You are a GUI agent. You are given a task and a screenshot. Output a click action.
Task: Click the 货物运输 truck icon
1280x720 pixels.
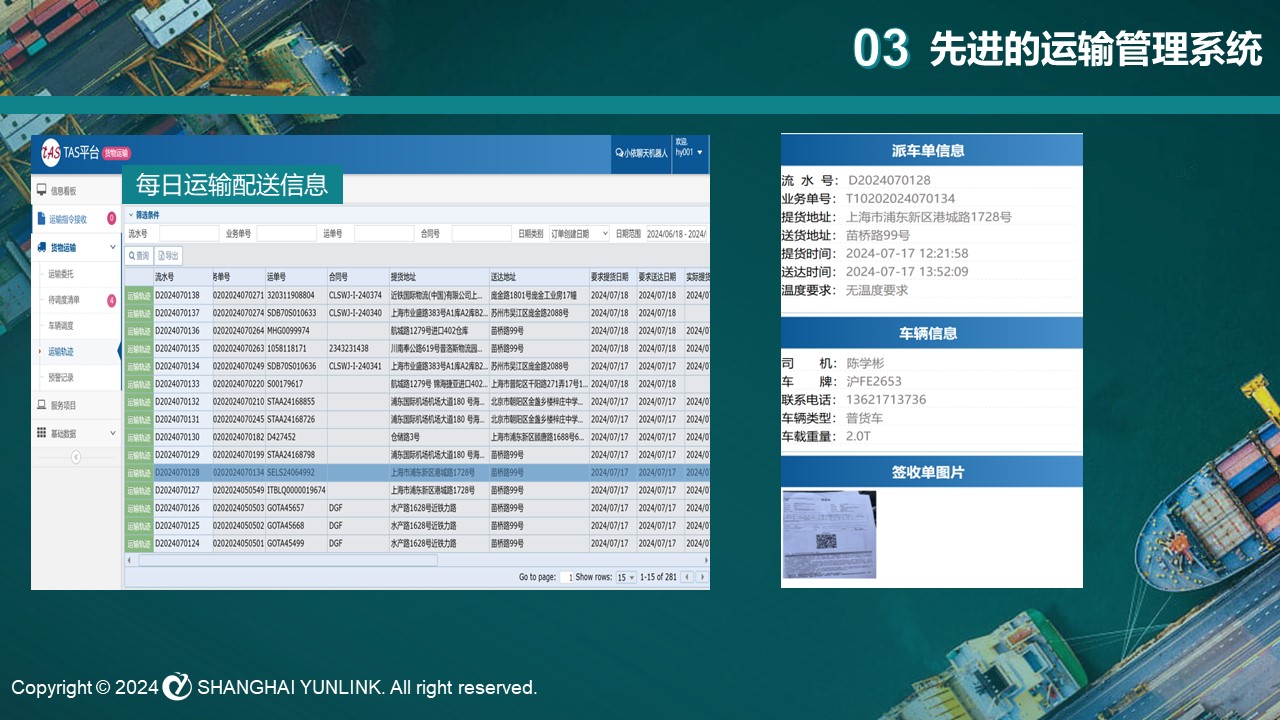tap(41, 247)
